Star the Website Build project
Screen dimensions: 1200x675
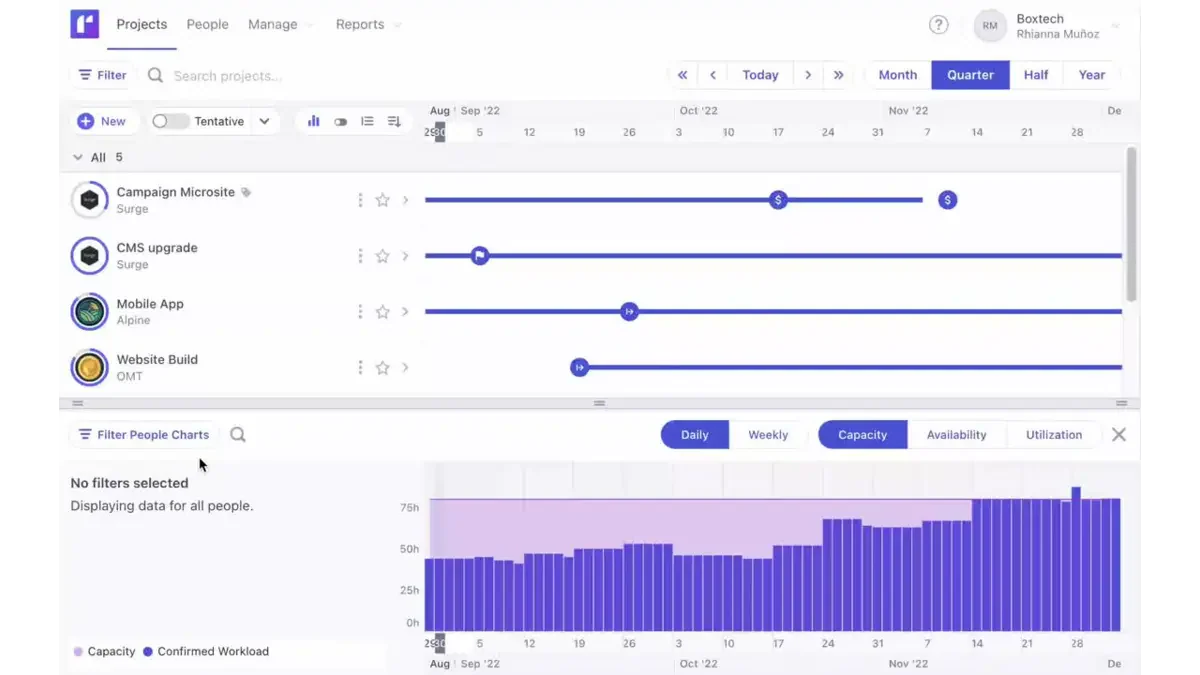click(382, 368)
